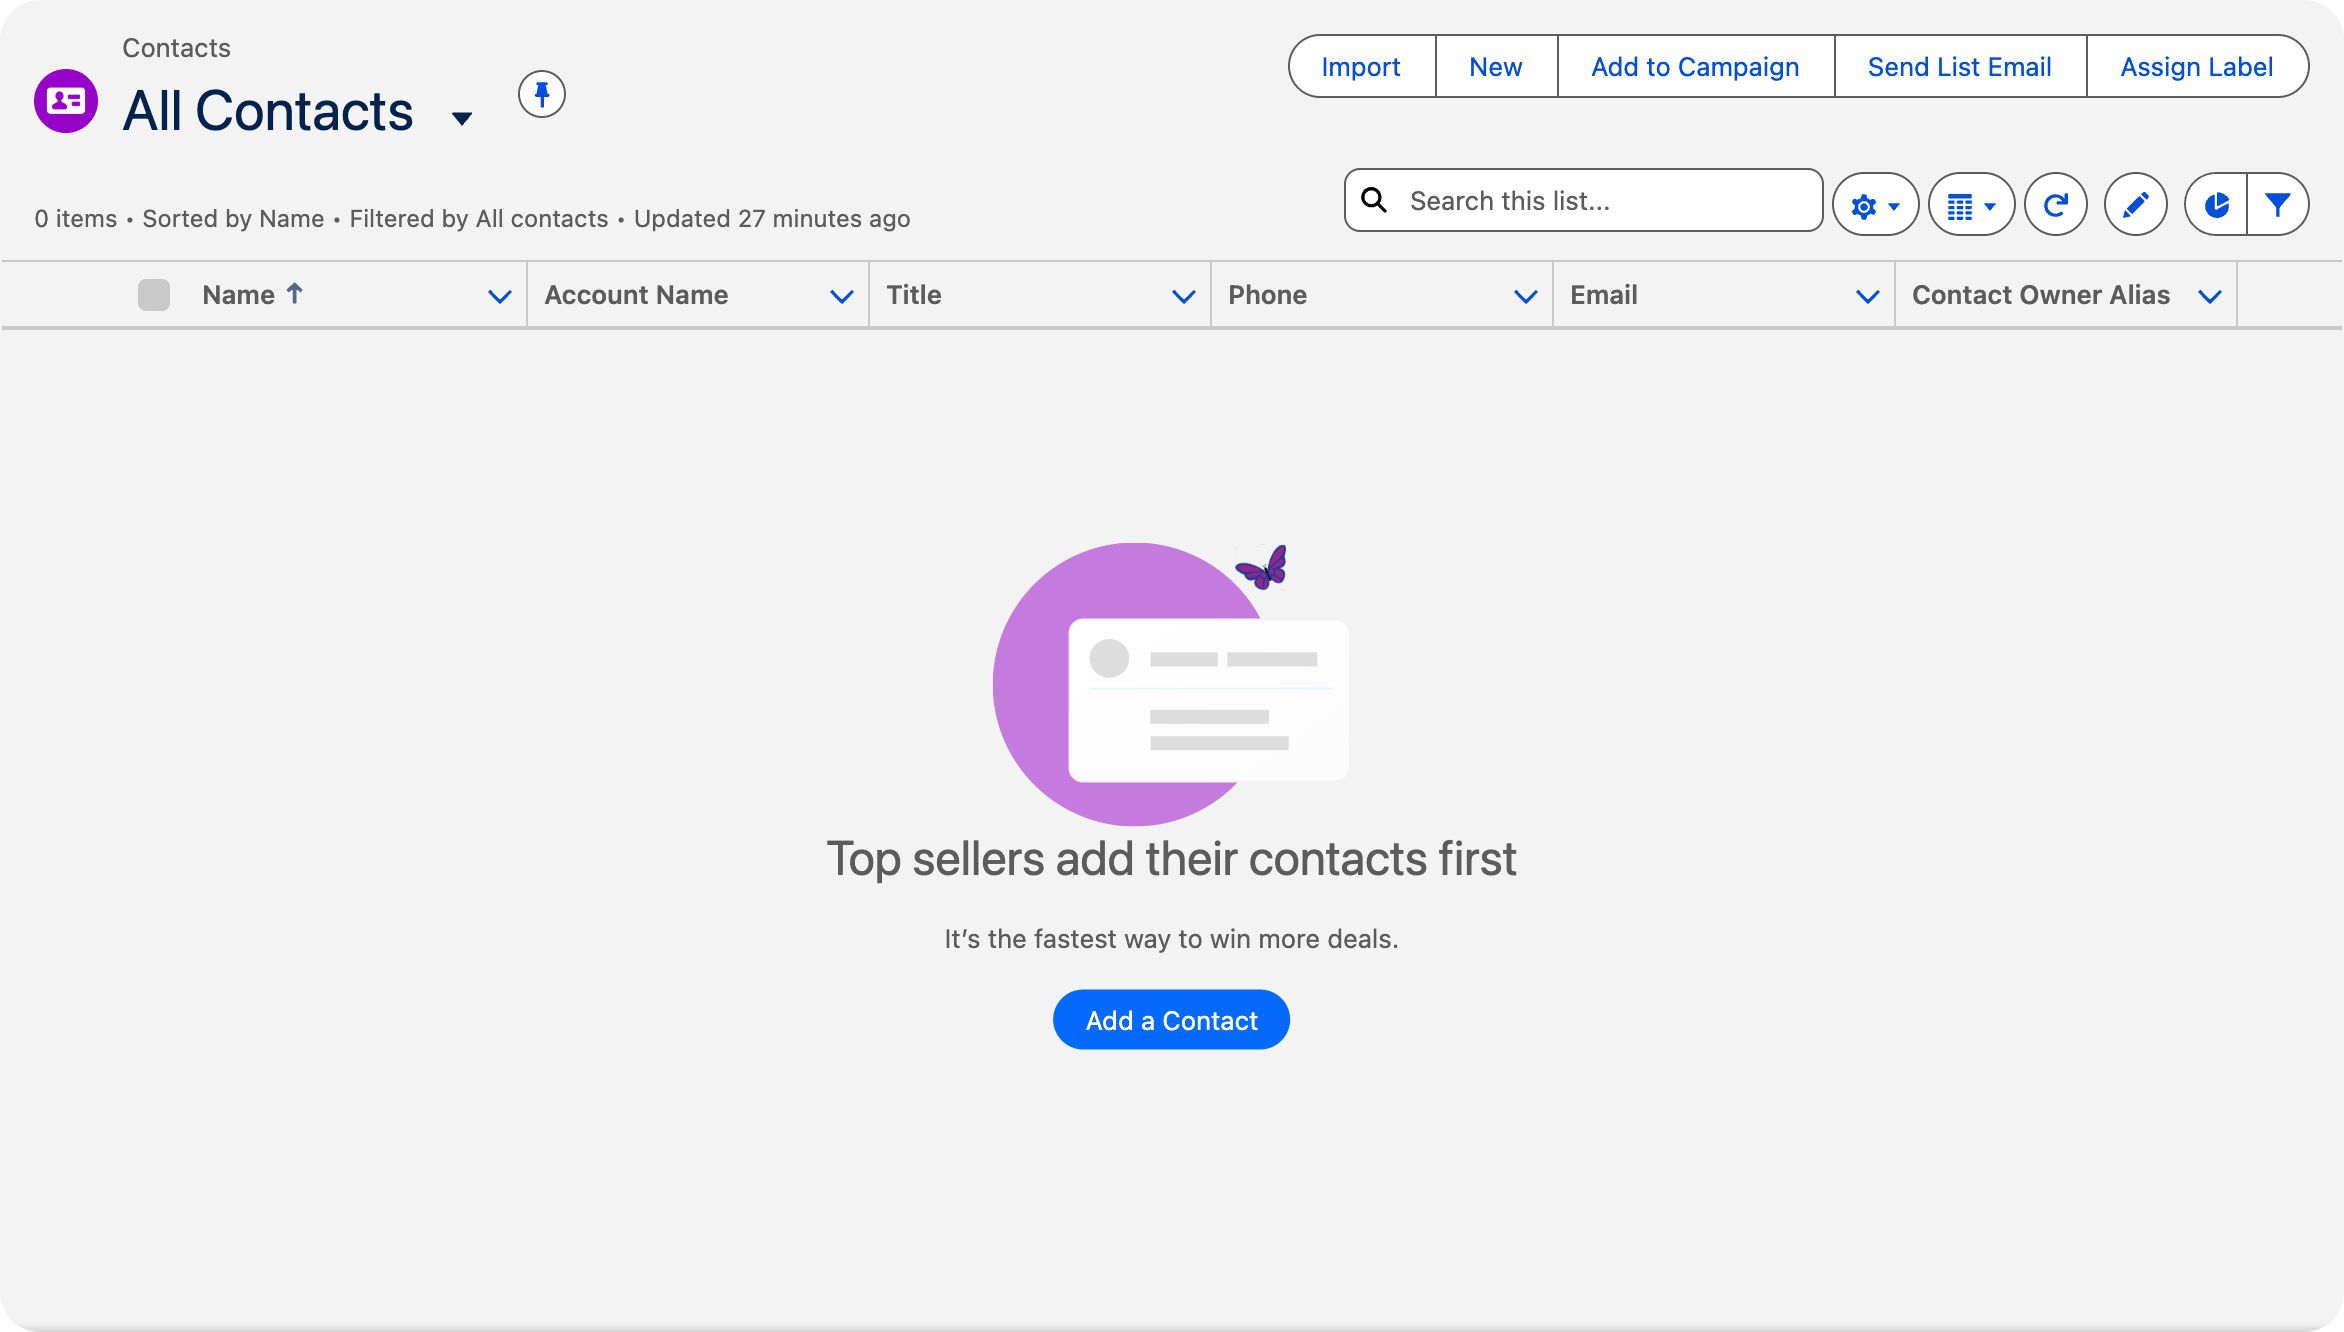Screen dimensions: 2344x1332
Task: Open list view controls gear menu
Action: click(1875, 205)
